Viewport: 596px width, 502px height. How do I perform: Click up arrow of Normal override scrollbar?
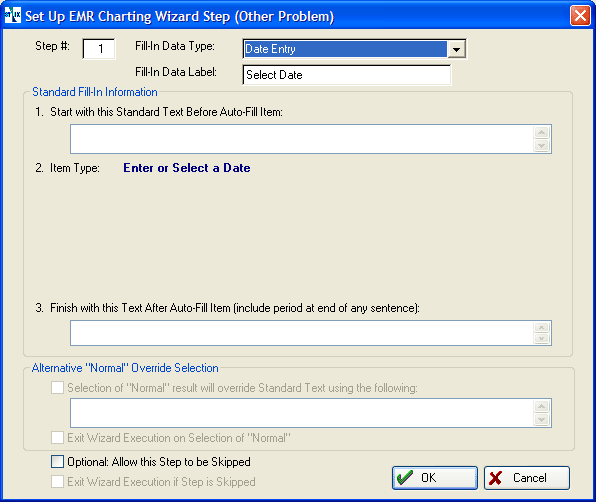542,406
